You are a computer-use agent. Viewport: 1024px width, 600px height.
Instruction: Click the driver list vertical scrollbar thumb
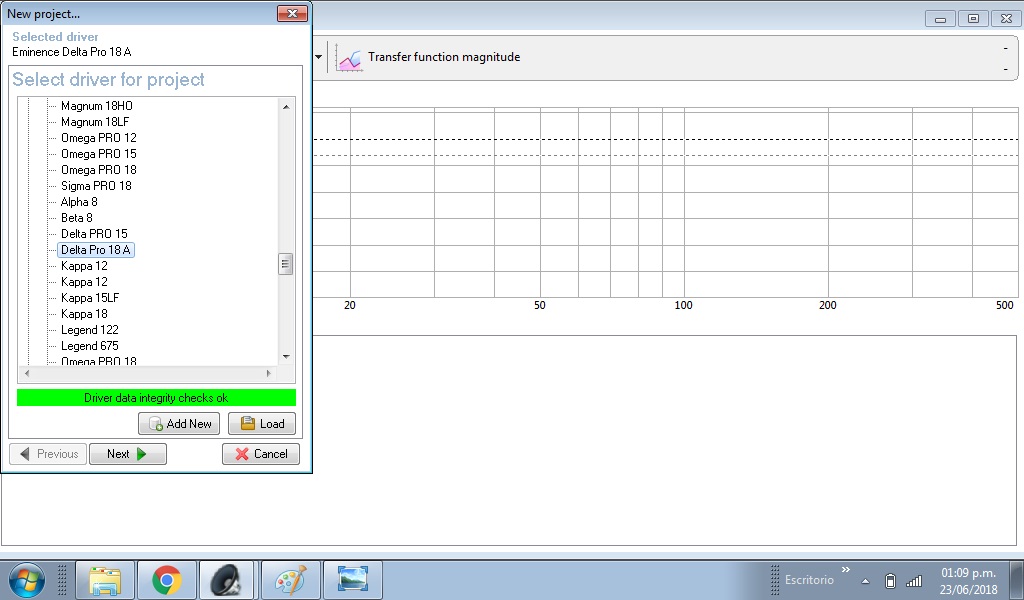(x=285, y=264)
